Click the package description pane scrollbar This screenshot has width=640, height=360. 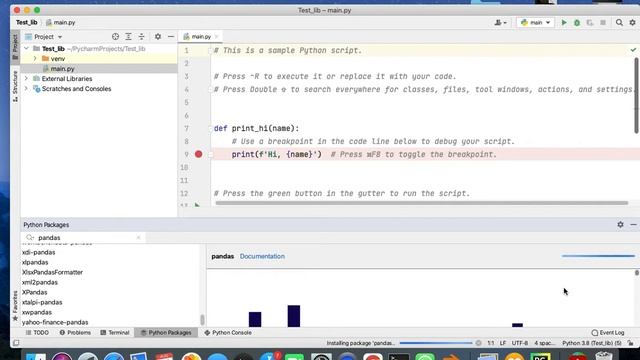[x=636, y=273]
